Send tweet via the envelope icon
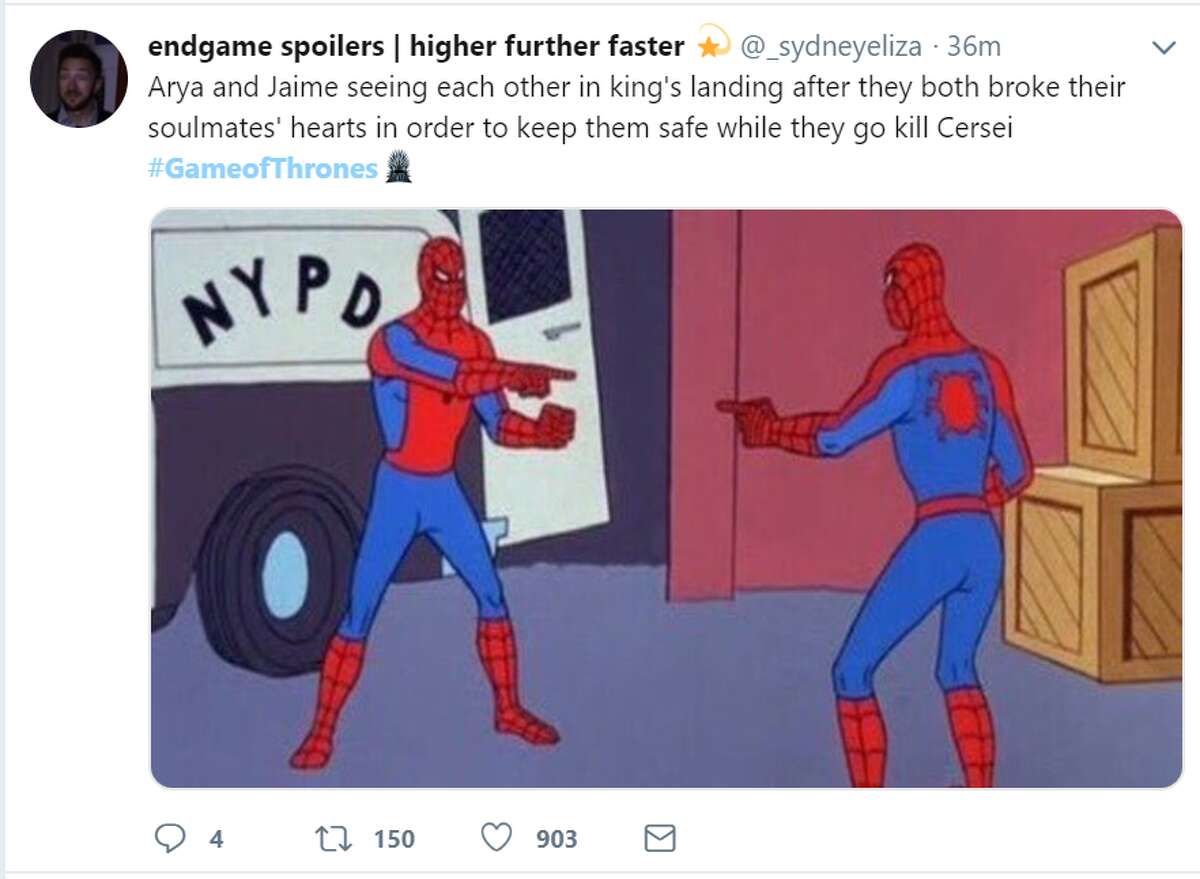Screen dimensions: 1200x879 pos(659,838)
